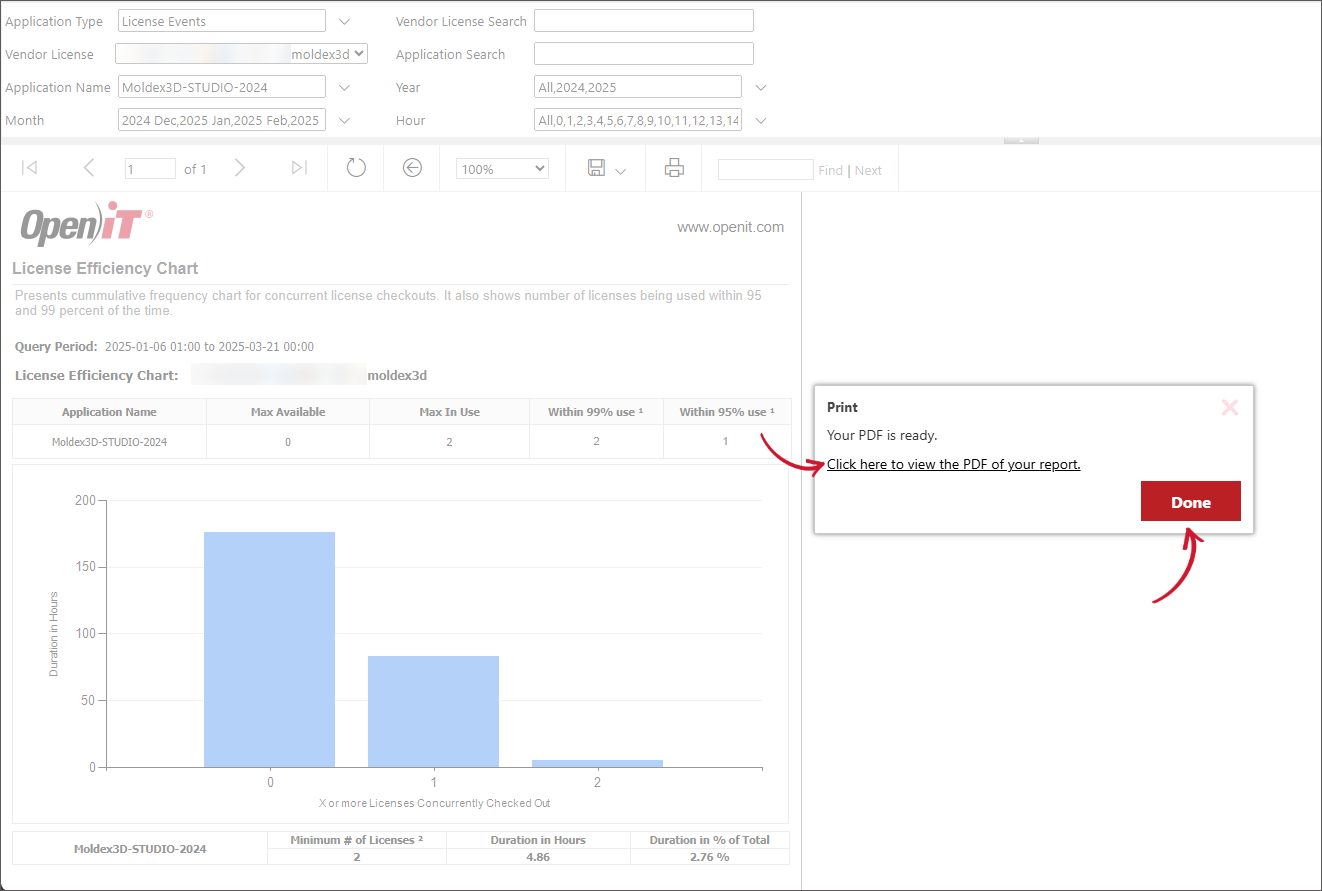This screenshot has height=891, width=1322.
Task: Click the Vendor License Search field
Action: point(643,21)
